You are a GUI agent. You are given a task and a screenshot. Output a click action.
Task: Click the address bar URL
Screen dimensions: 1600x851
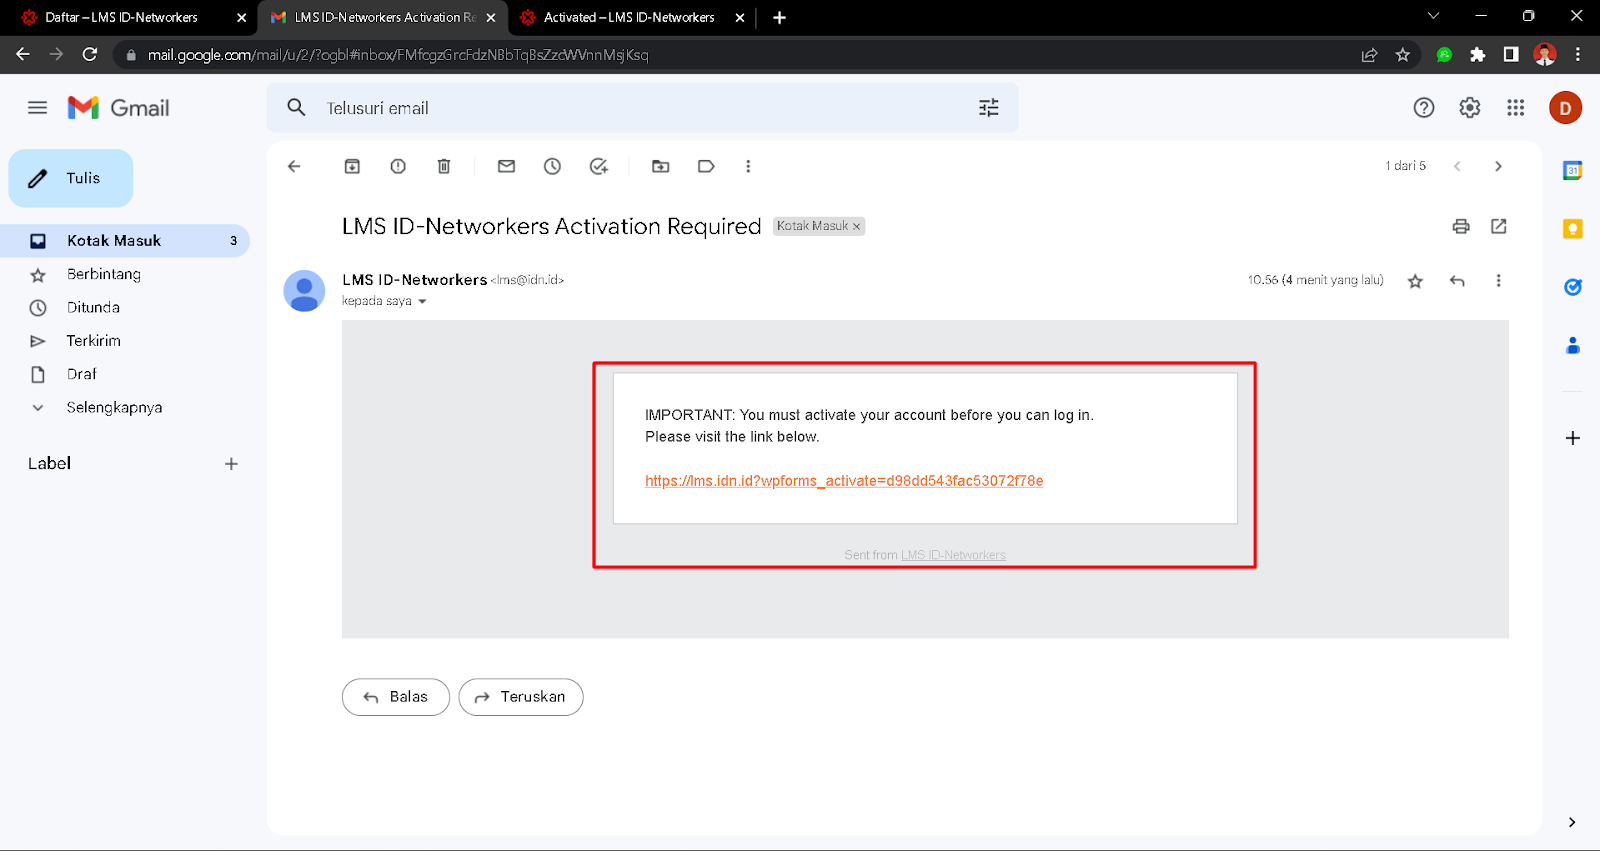tap(398, 55)
